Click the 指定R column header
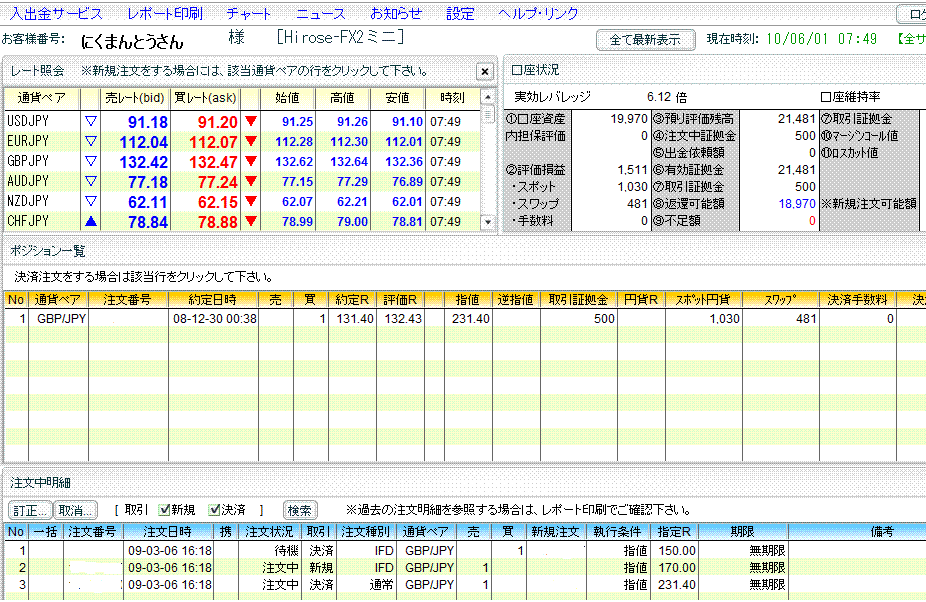Image resolution: width=926 pixels, height=602 pixels. [674, 532]
